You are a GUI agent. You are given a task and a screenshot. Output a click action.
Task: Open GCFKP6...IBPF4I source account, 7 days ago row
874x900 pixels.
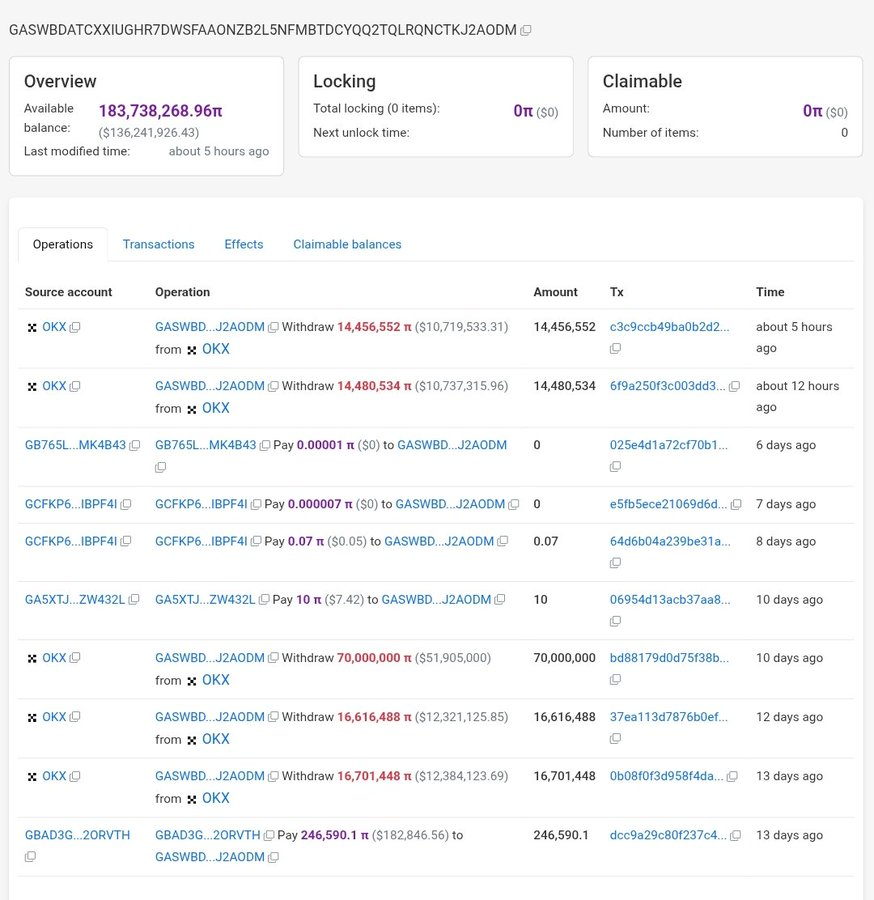click(71, 505)
